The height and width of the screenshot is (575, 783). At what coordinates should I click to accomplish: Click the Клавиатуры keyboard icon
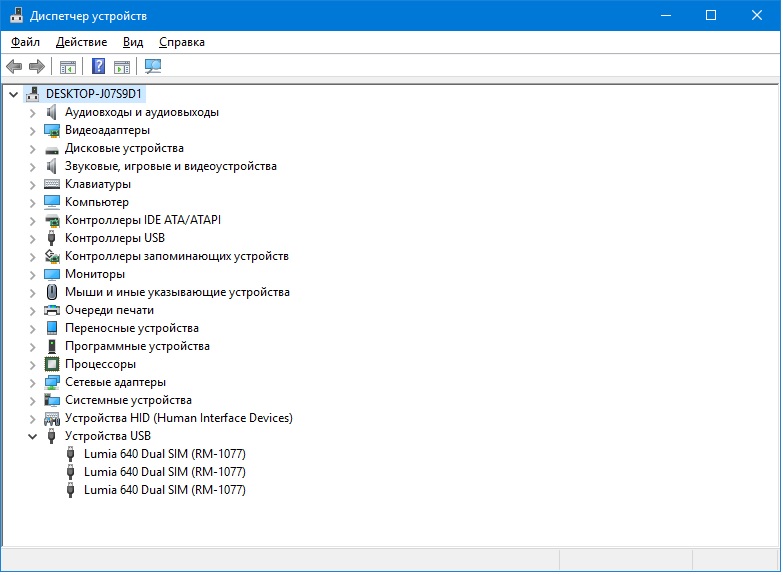click(51, 184)
